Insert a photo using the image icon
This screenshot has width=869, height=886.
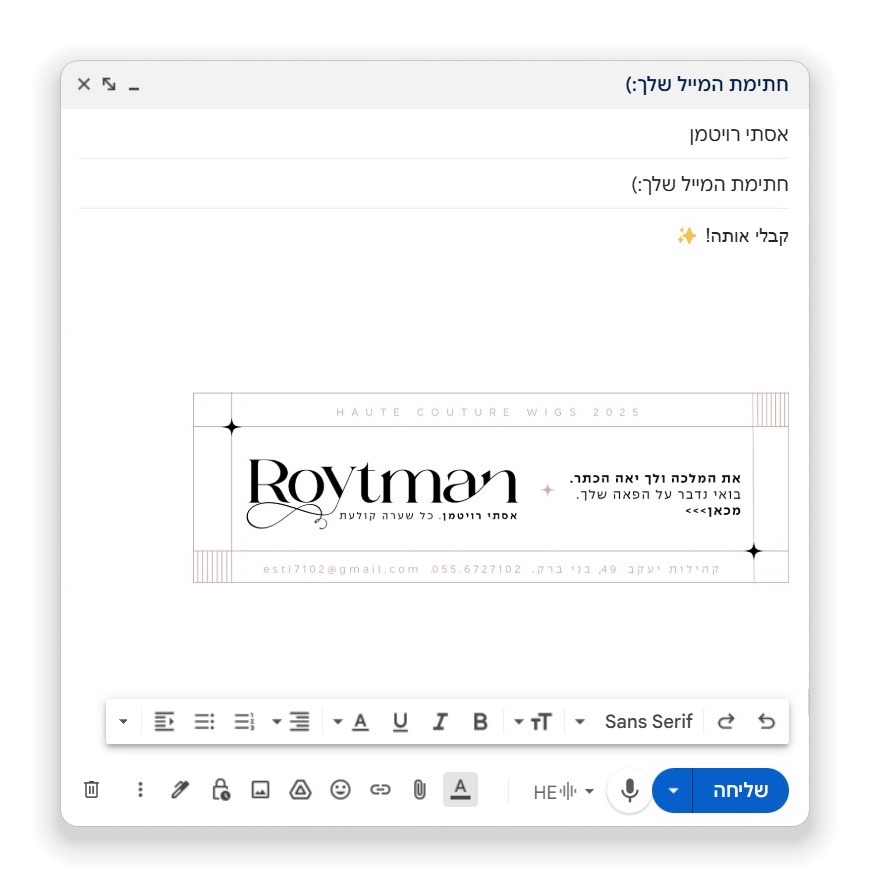[x=260, y=789]
